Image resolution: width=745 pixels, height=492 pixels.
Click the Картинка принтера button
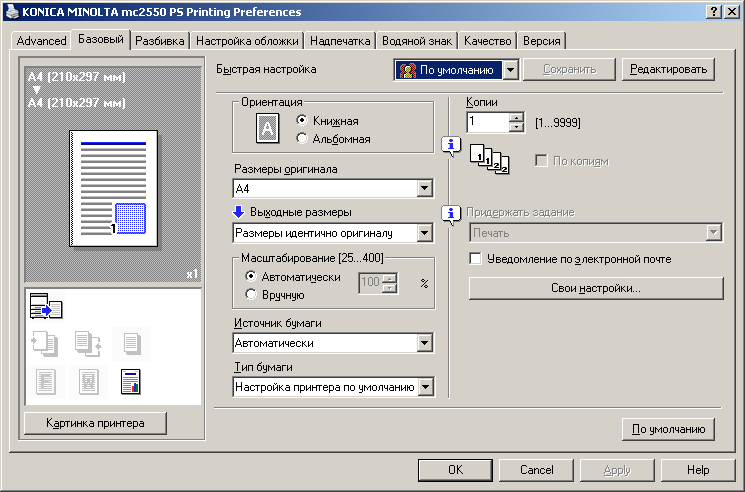95,423
